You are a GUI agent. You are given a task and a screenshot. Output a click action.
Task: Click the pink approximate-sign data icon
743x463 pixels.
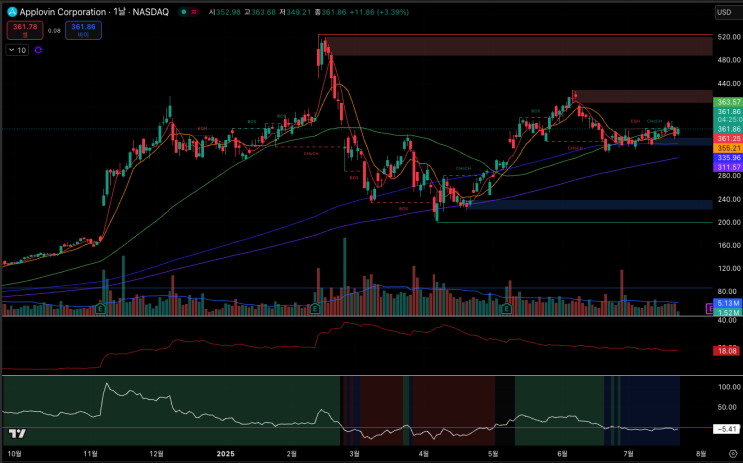point(194,12)
